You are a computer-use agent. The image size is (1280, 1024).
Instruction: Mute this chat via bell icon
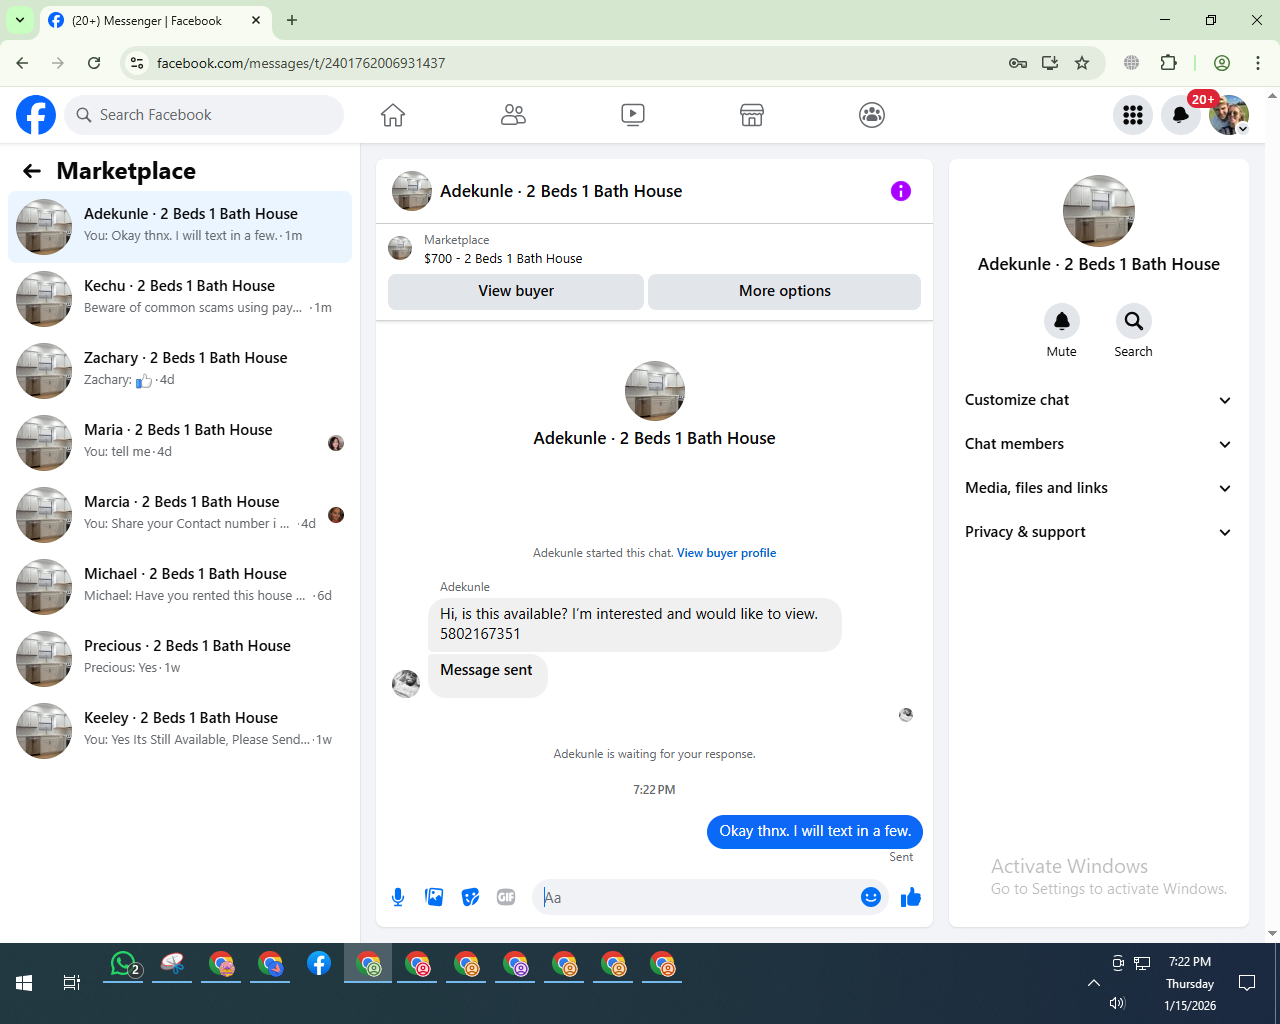[x=1062, y=321]
